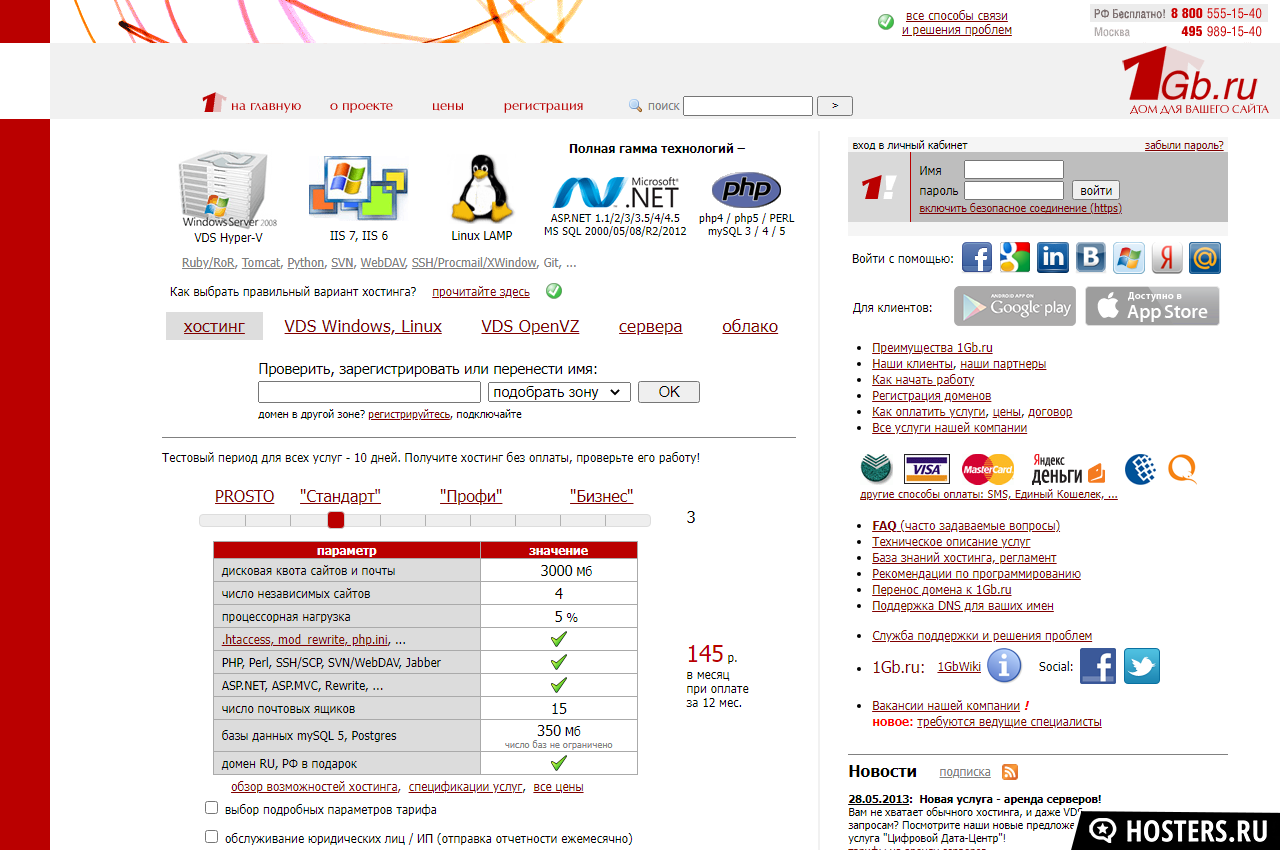
Task: Click the 'пароль' password field
Action: 1014,190
